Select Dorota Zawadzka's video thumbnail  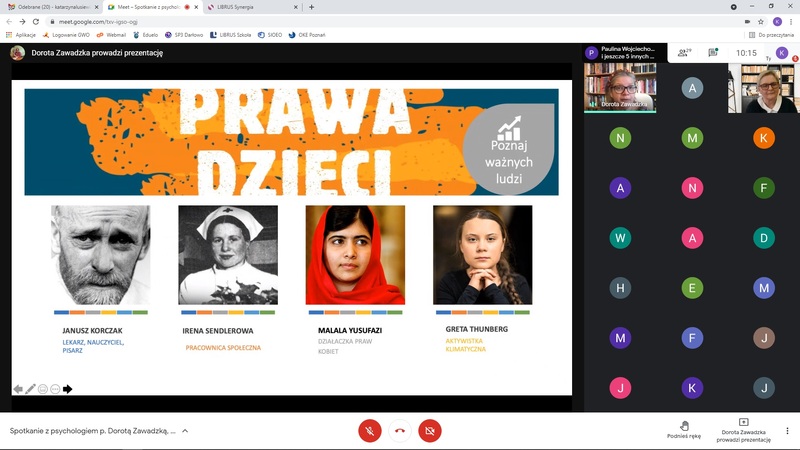coord(620,88)
